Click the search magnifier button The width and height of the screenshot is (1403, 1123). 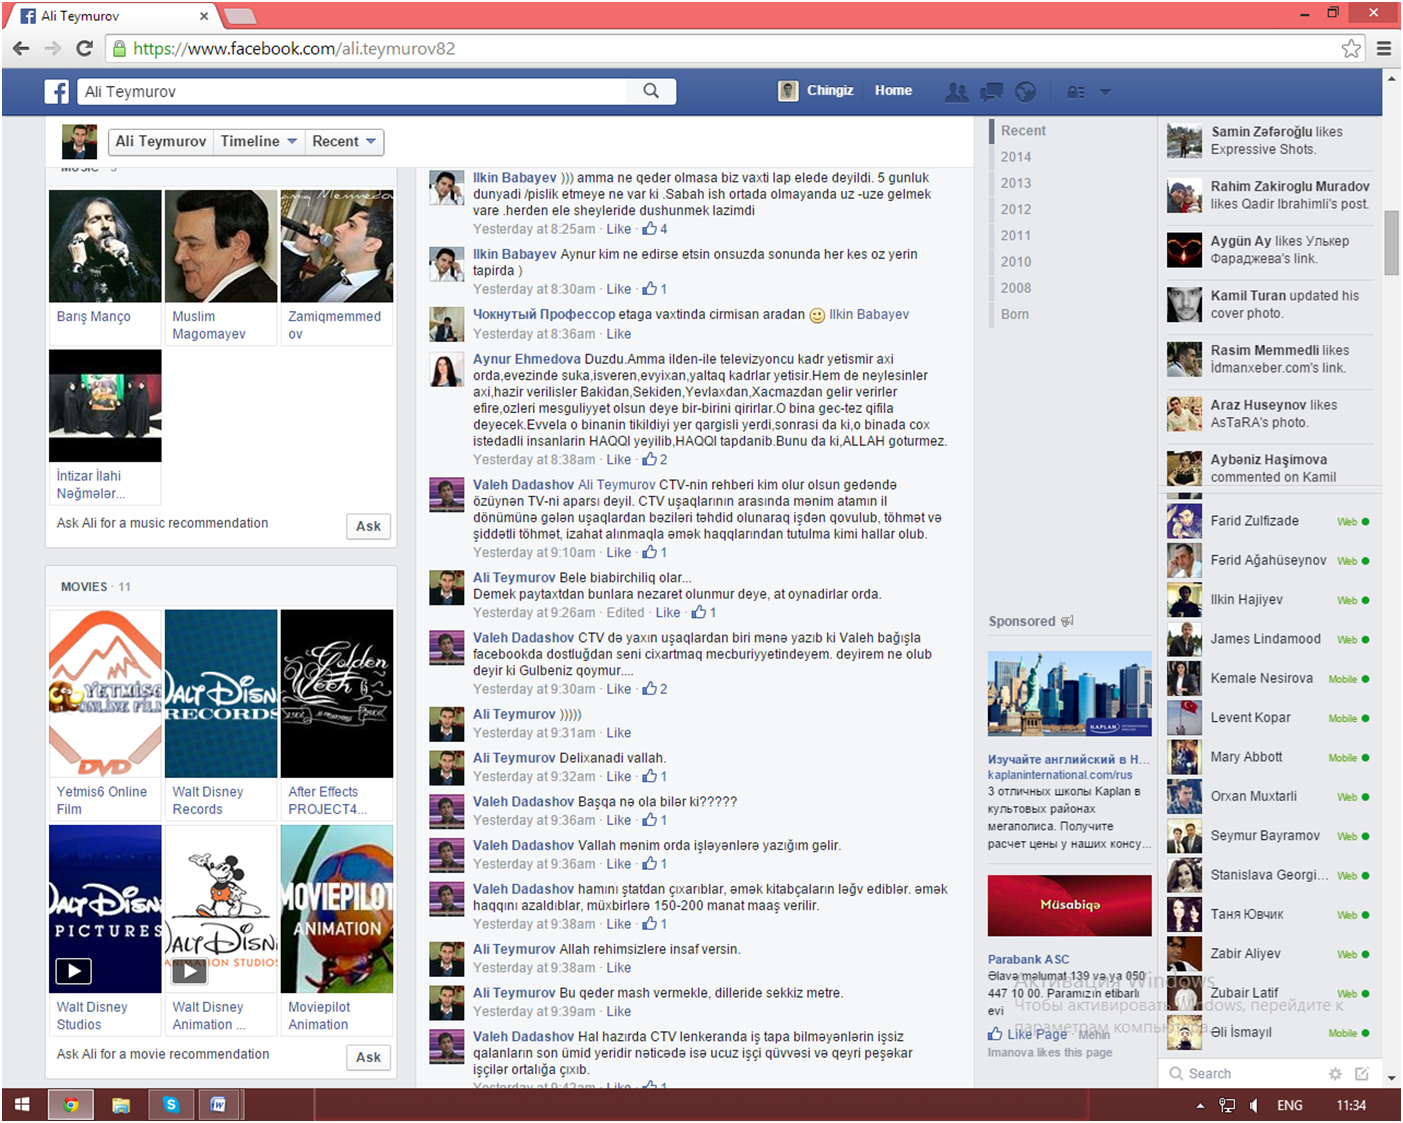coord(651,91)
